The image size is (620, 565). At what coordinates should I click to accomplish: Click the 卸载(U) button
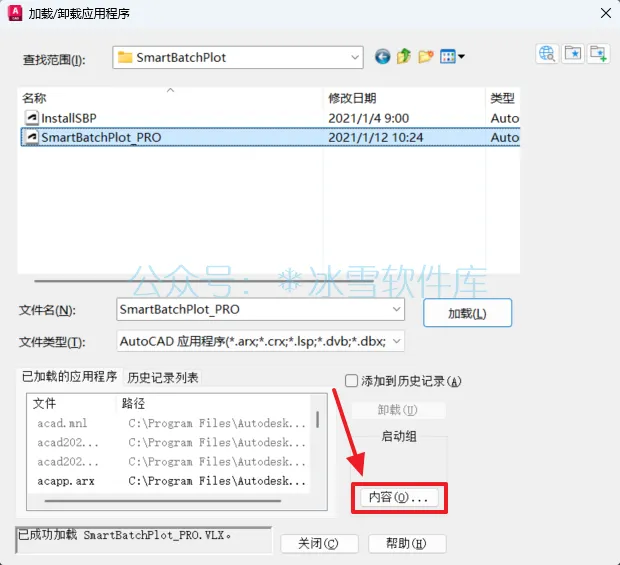pyautogui.click(x=398, y=410)
